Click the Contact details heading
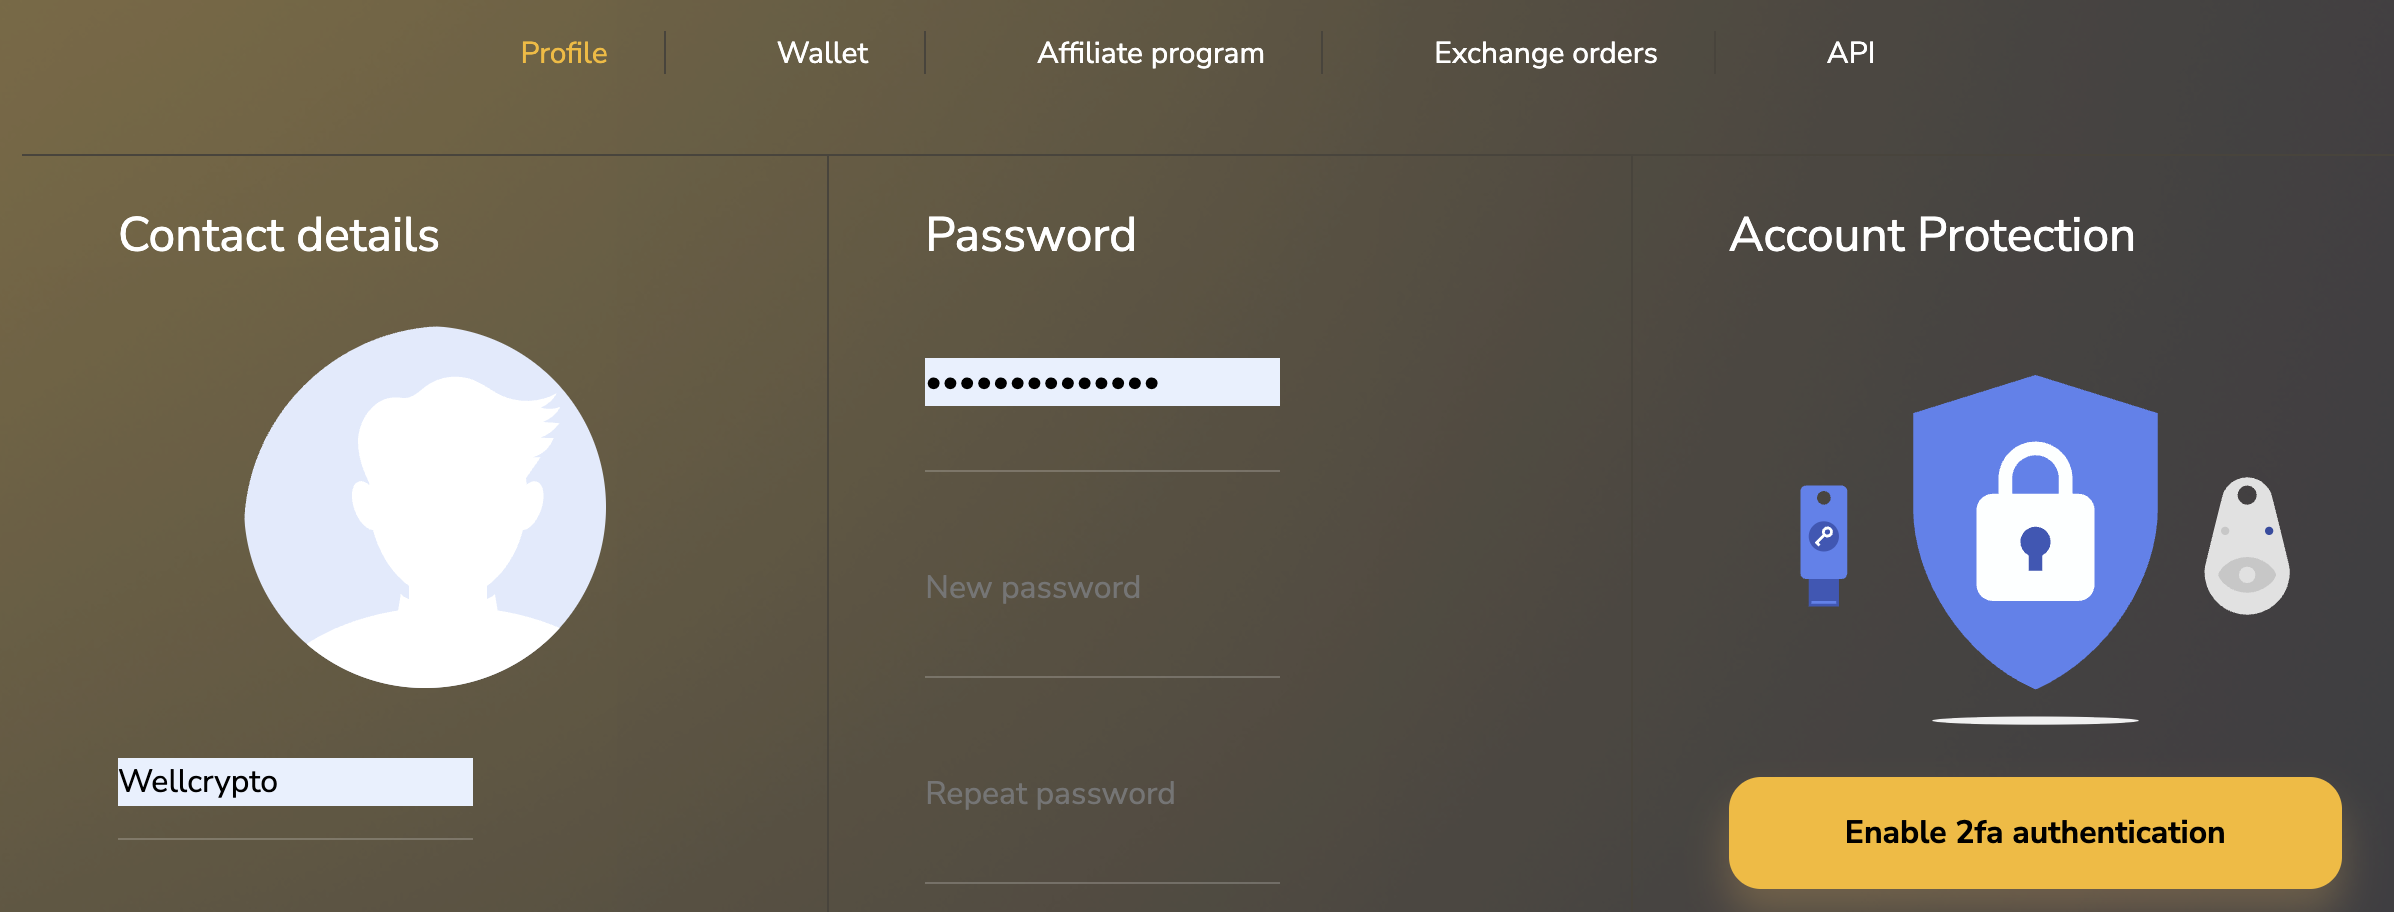This screenshot has height=912, width=2394. 279,236
